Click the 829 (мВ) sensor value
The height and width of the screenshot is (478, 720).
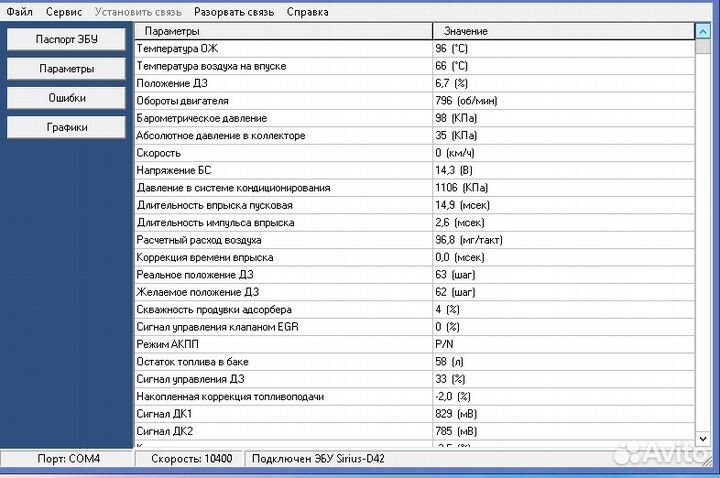[x=456, y=414]
